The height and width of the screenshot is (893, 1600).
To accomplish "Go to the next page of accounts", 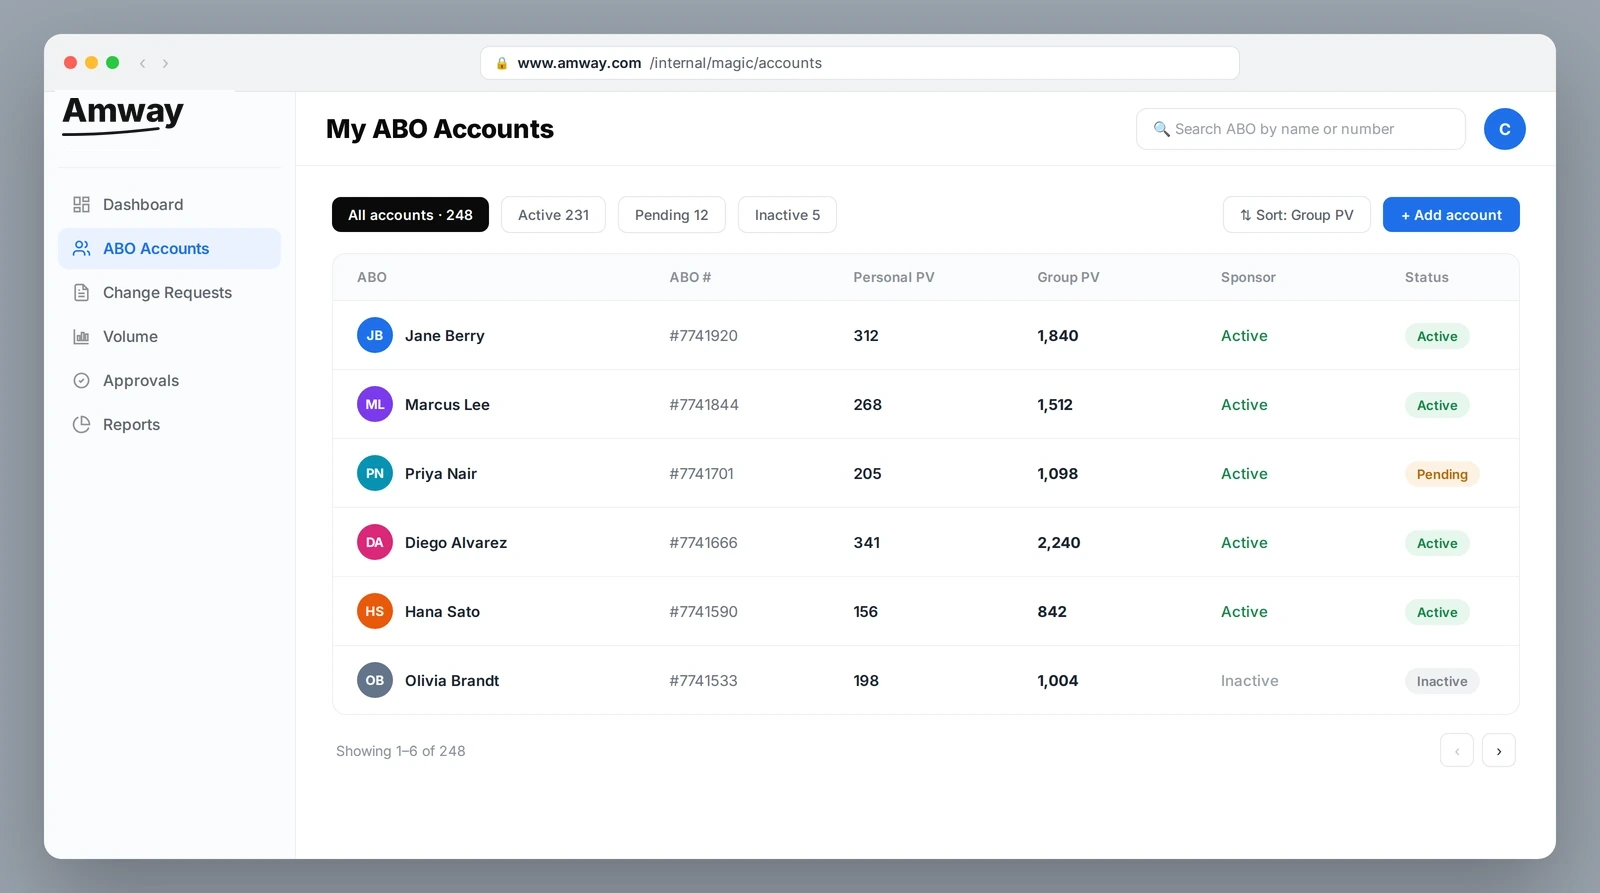I will click(x=1498, y=751).
